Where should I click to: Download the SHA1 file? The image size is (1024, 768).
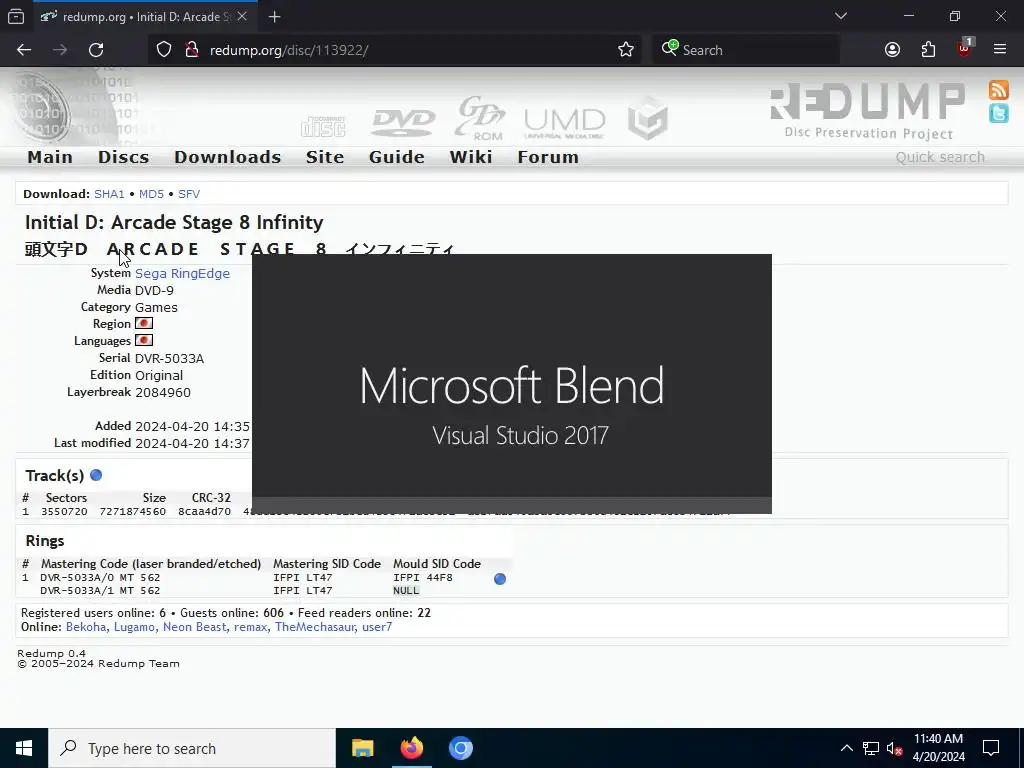tap(109, 194)
